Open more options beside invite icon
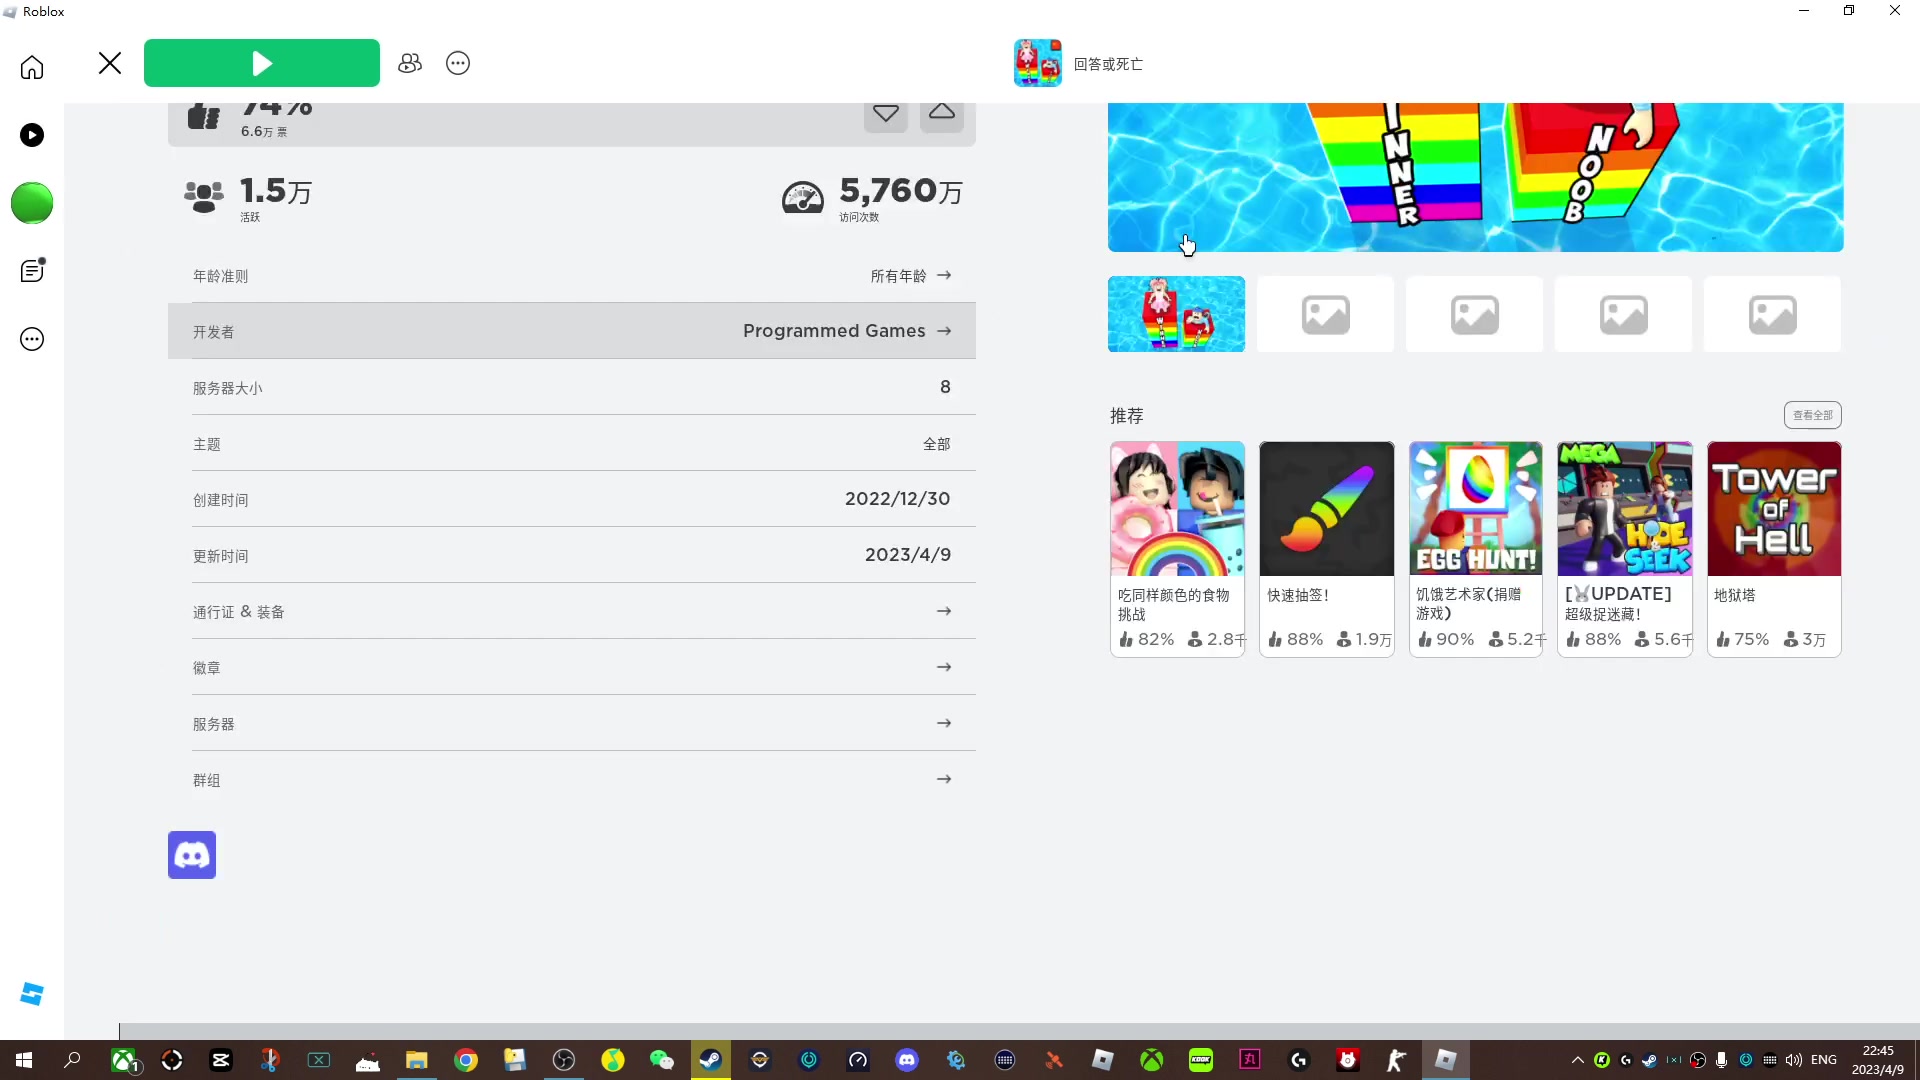Image resolution: width=1920 pixels, height=1080 pixels. 458,63
